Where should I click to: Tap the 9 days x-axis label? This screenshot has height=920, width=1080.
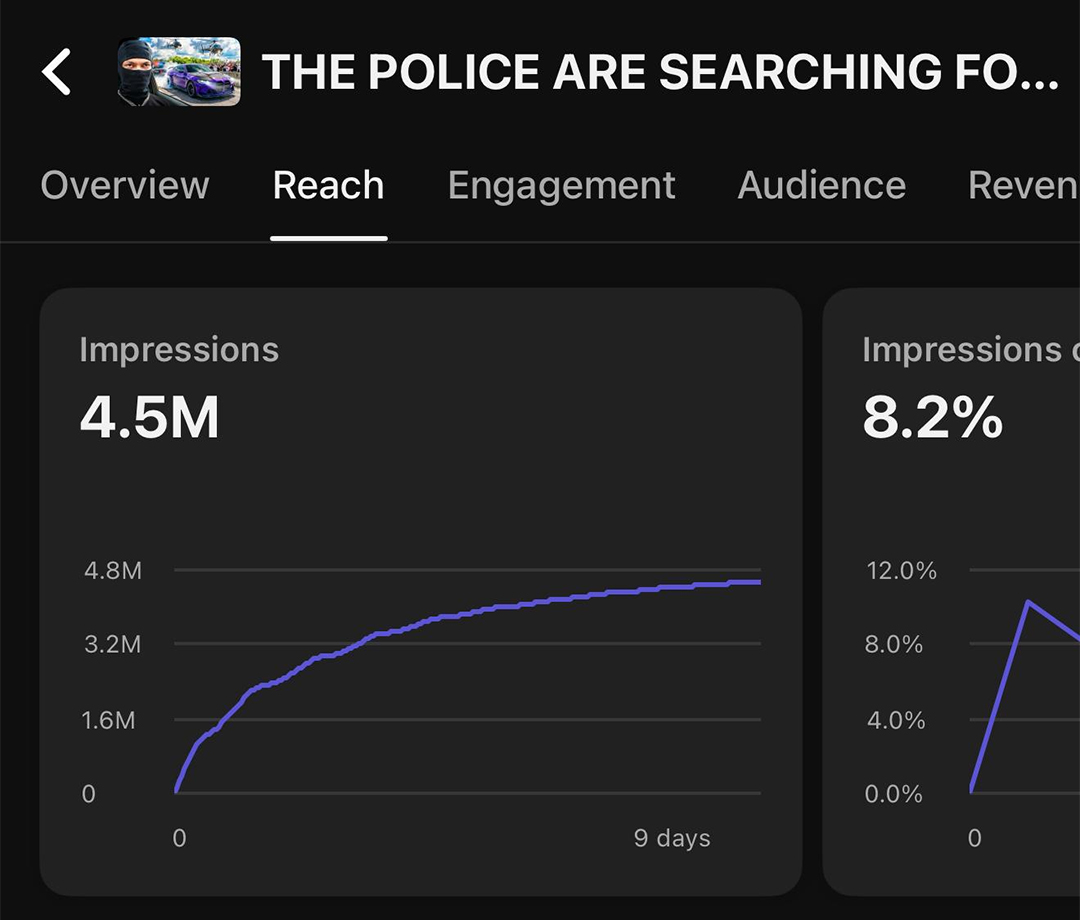click(672, 838)
